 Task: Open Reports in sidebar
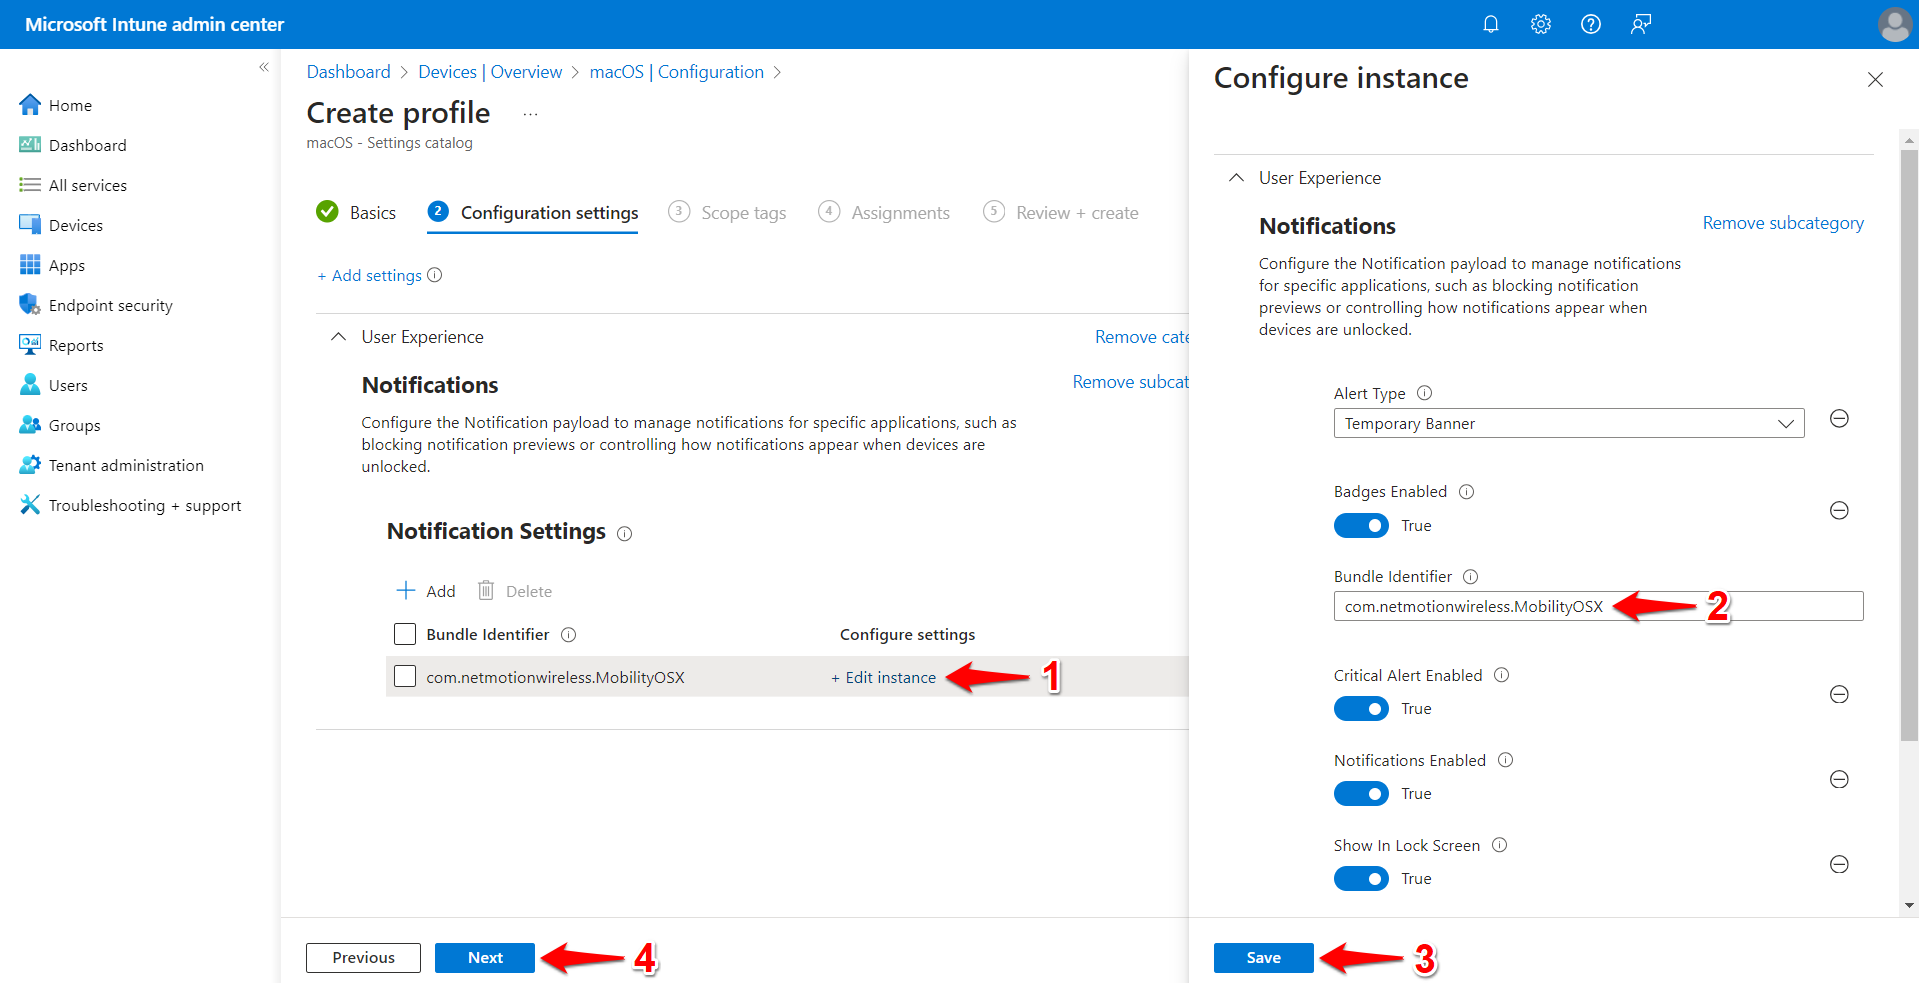(76, 345)
